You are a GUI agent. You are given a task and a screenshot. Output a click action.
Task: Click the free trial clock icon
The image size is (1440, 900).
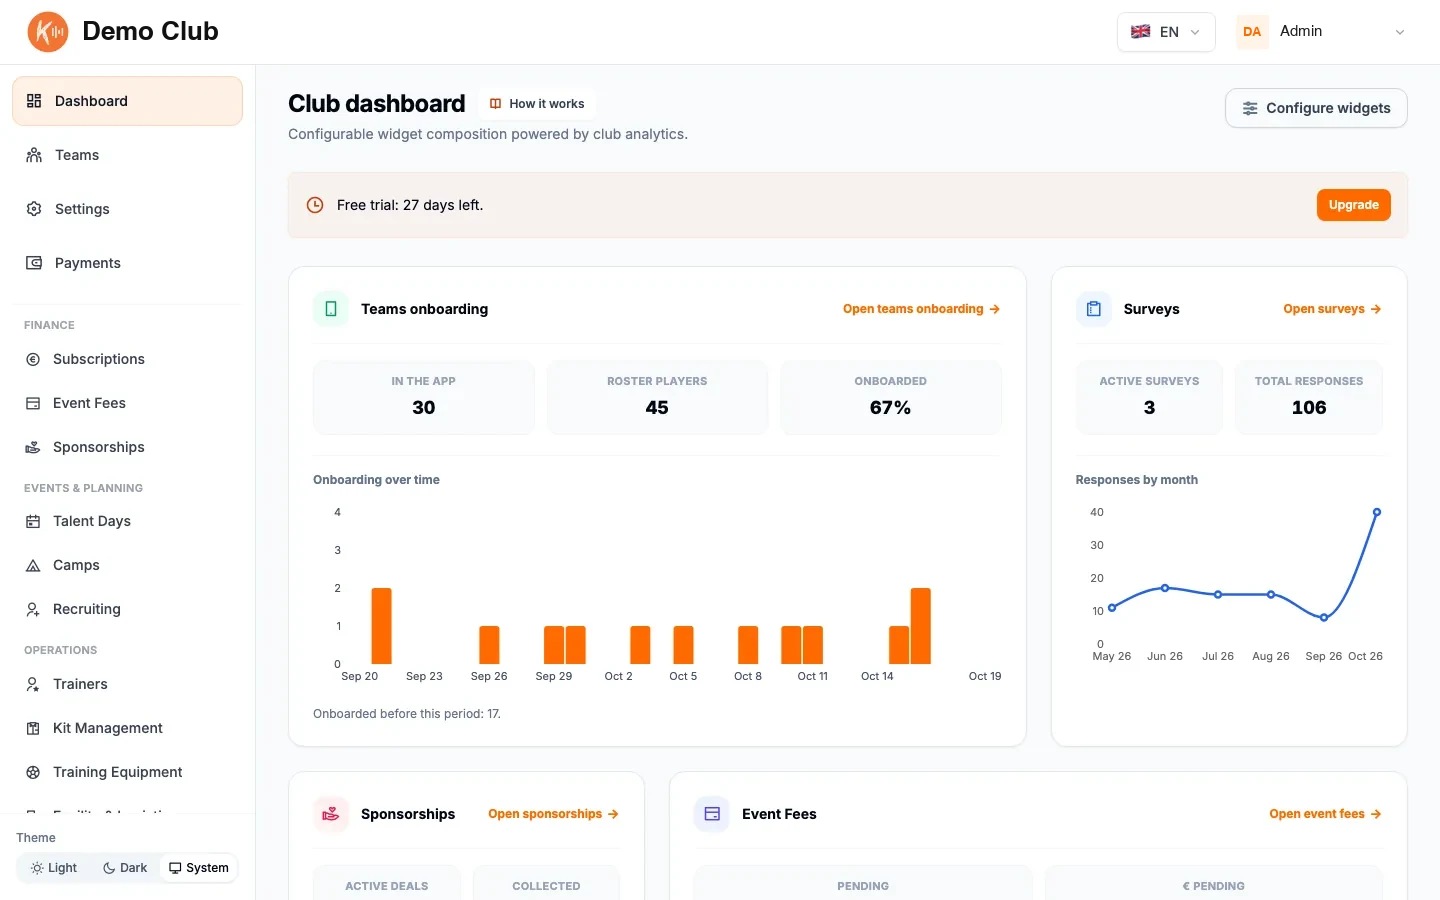(315, 205)
